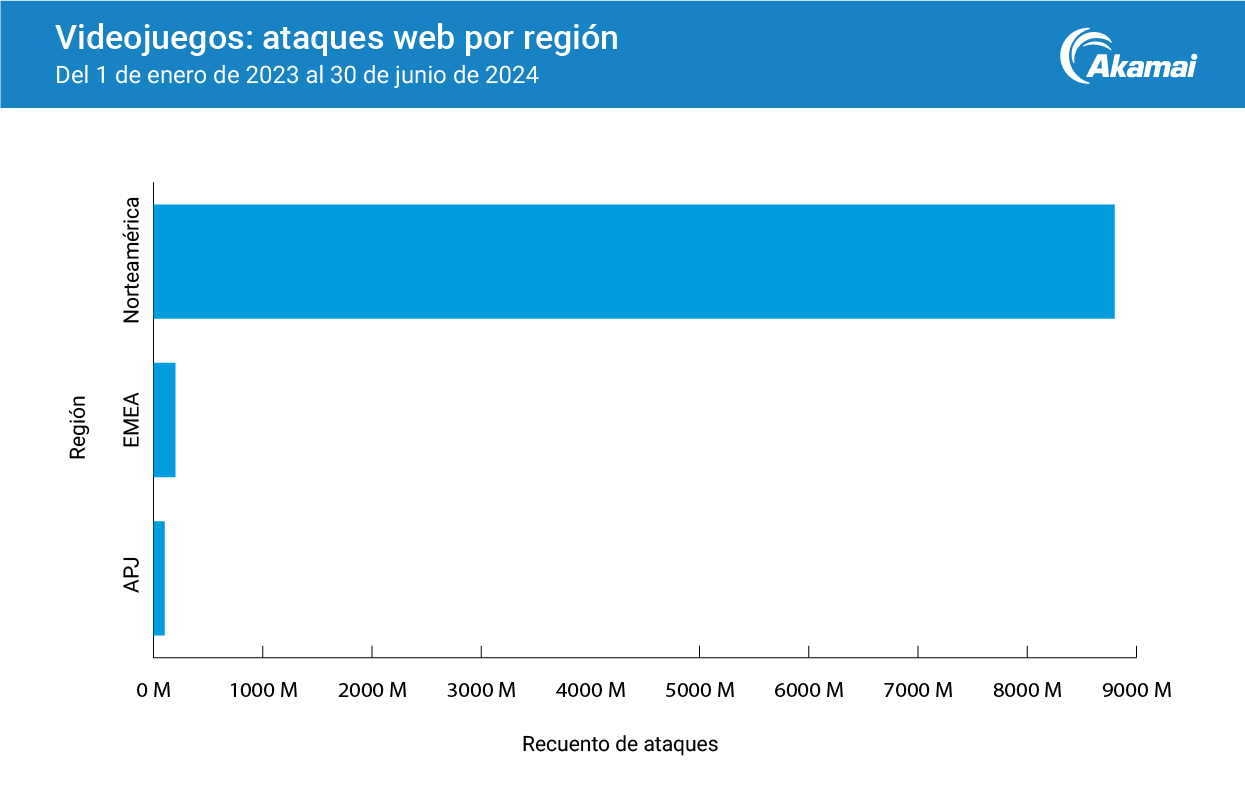Click the chart title 'Videojuegos: ataques web por región'

click(336, 38)
